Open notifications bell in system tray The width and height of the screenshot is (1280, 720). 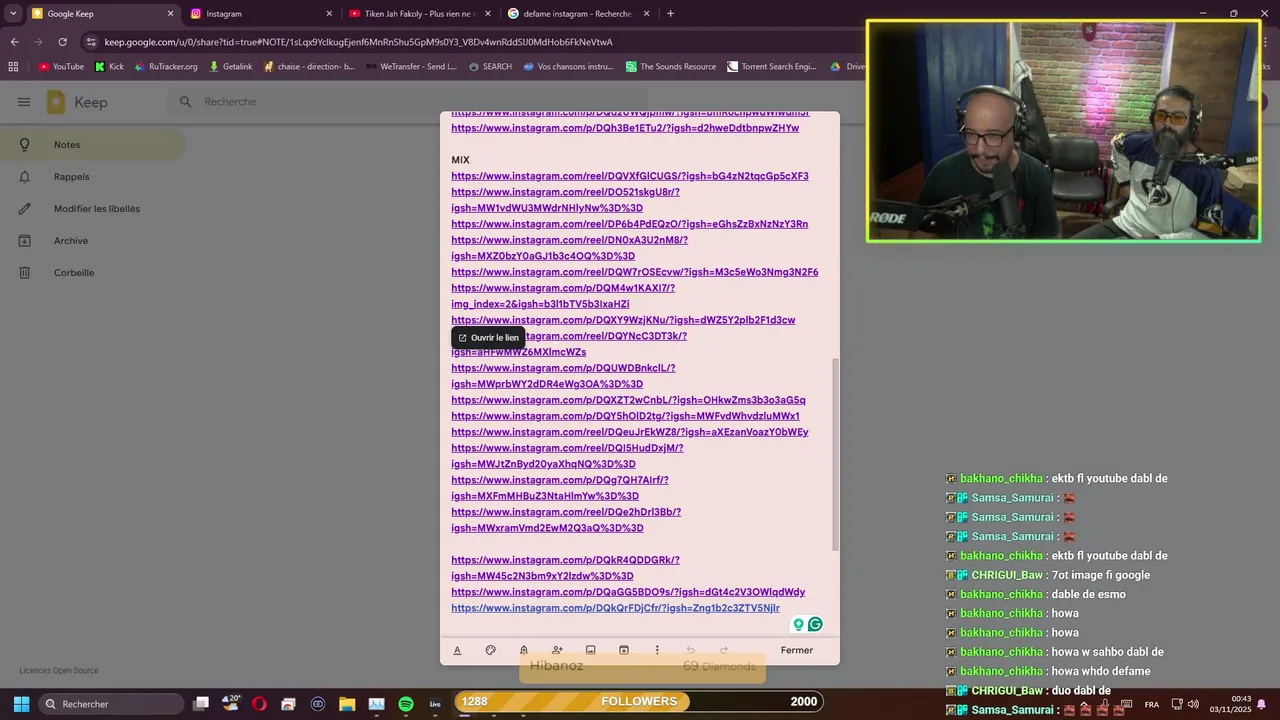(1261, 704)
